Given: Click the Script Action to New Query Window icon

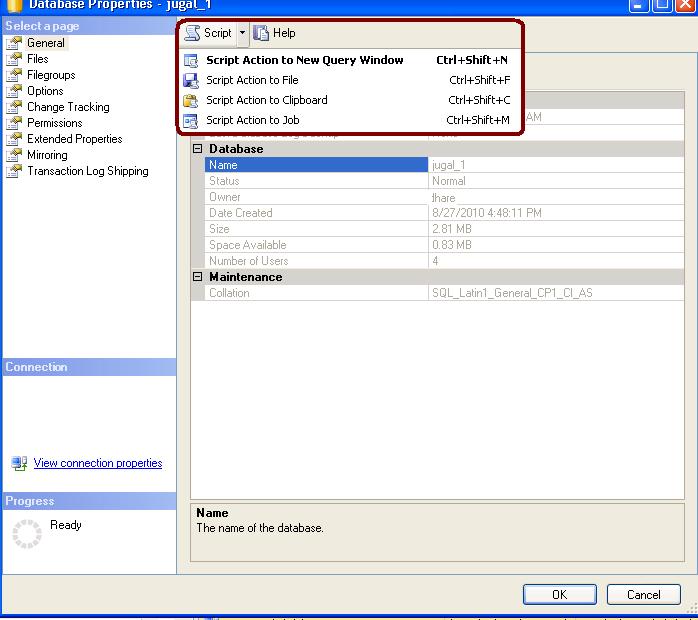Looking at the screenshot, I should (191, 60).
